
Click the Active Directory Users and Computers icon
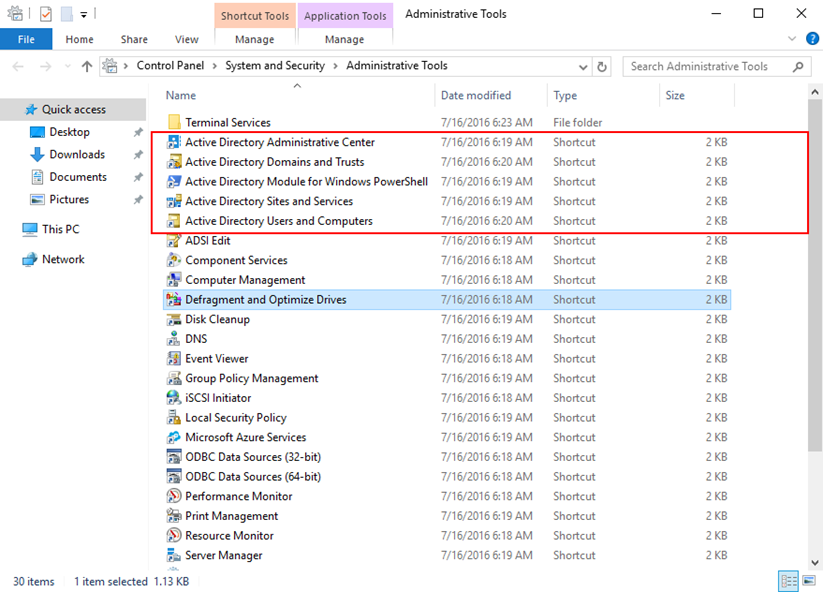tap(174, 221)
